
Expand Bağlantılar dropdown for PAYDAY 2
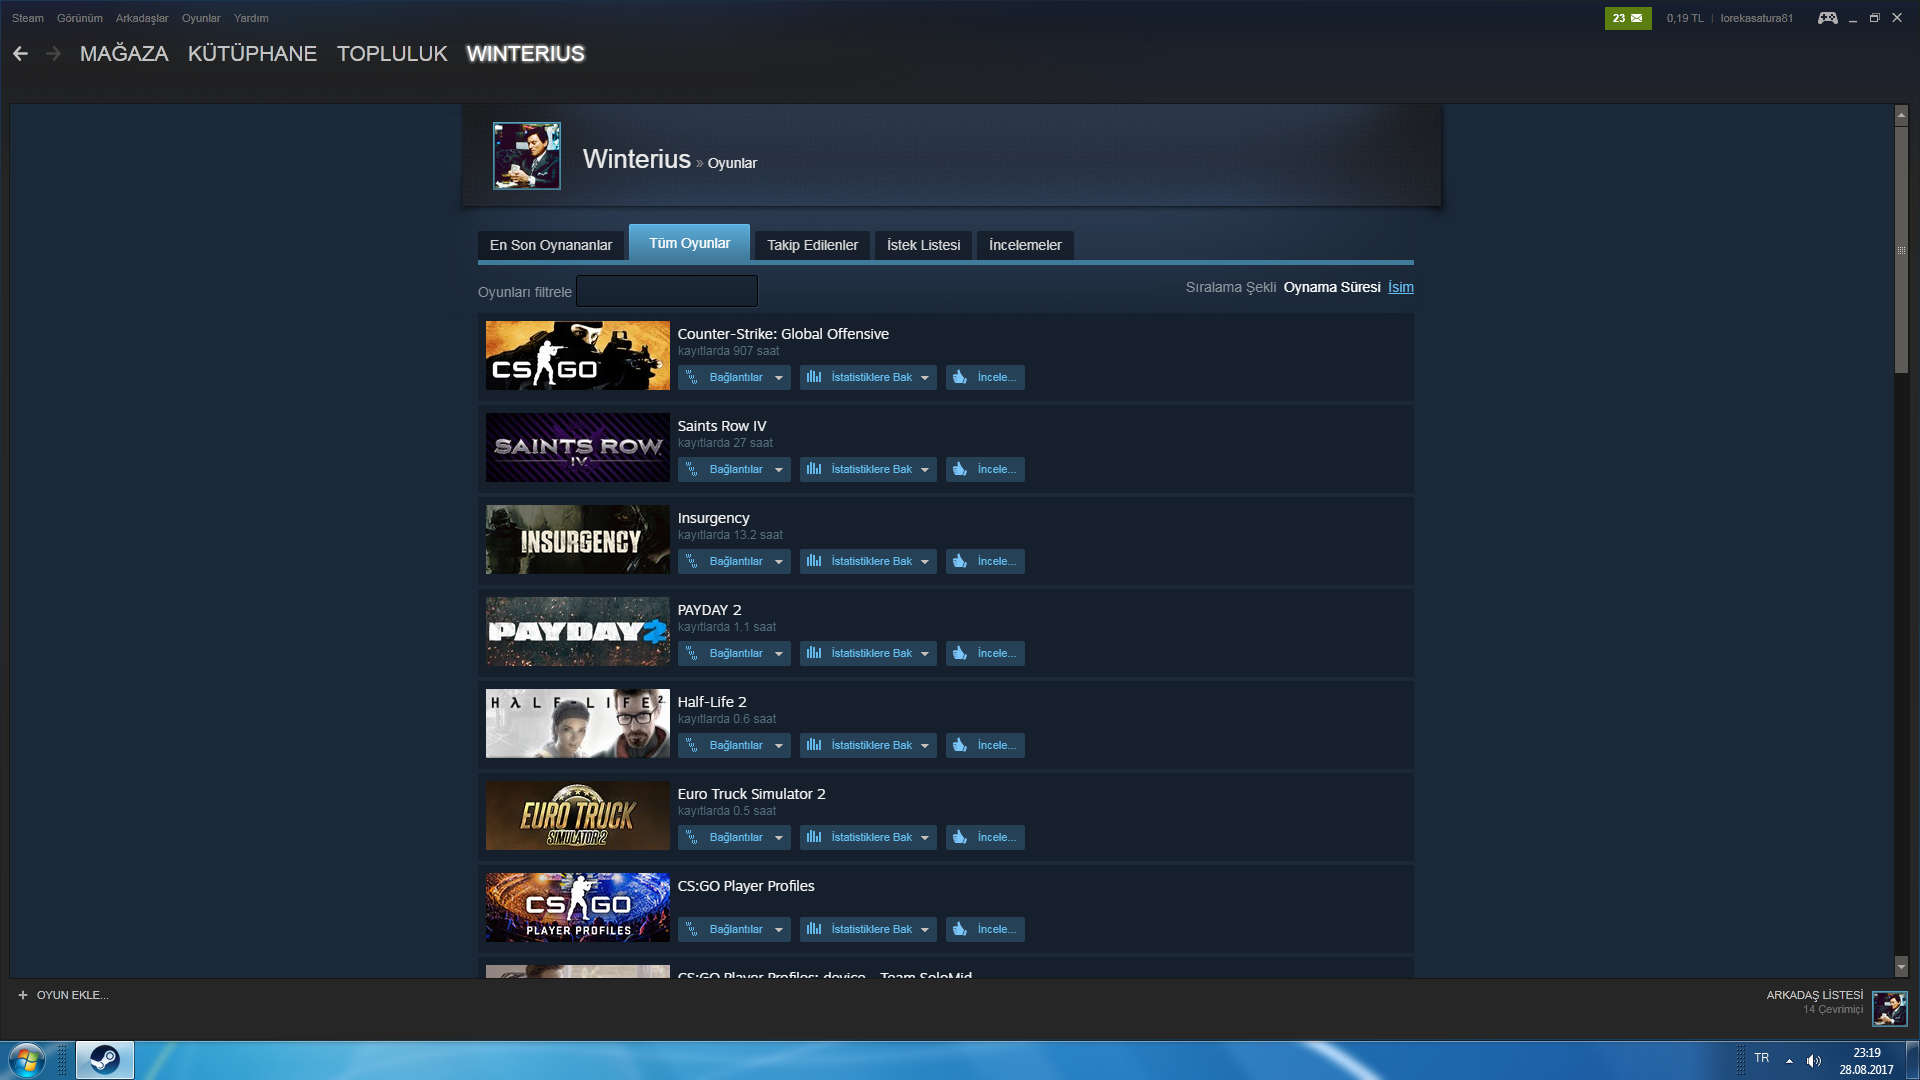(778, 654)
